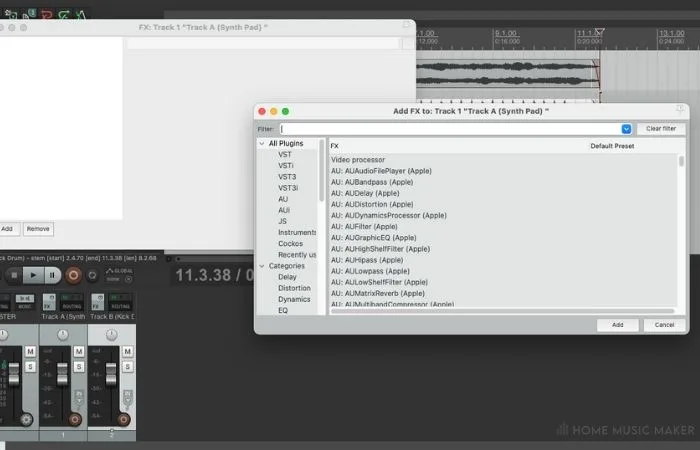This screenshot has height=450, width=700.
Task: Click the red Undo toolbar icon
Action: click(46, 15)
